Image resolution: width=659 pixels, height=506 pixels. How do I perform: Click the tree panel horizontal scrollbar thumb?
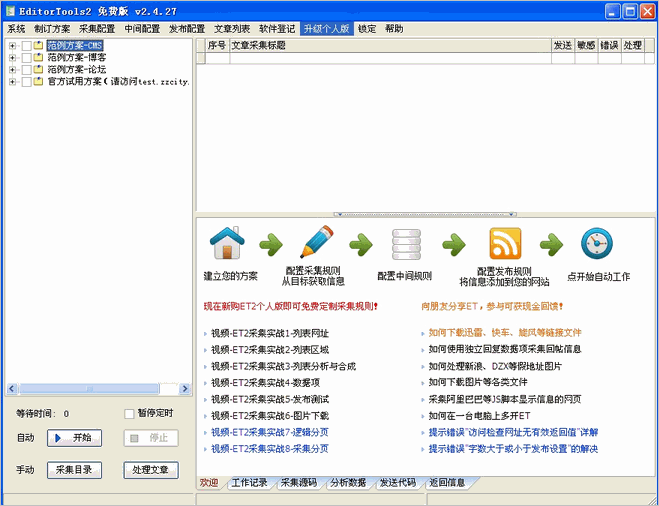coord(89,389)
